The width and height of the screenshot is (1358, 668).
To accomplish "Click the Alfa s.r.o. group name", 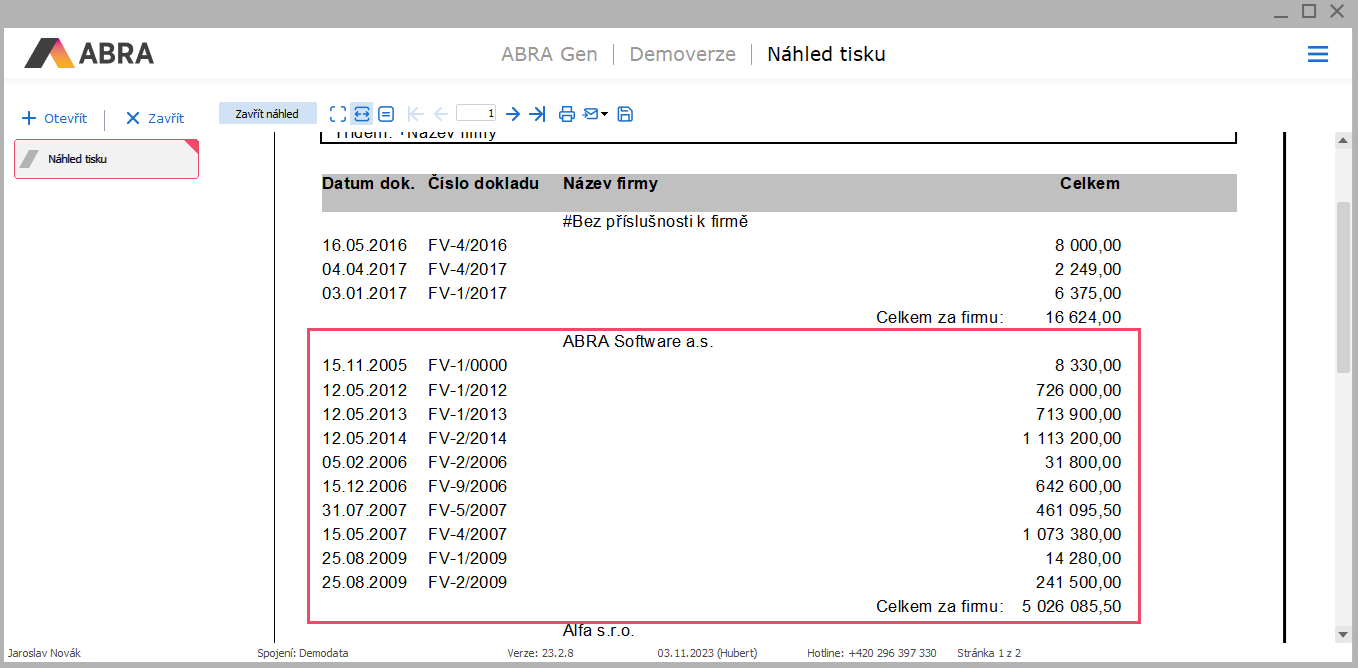I will click(x=599, y=630).
